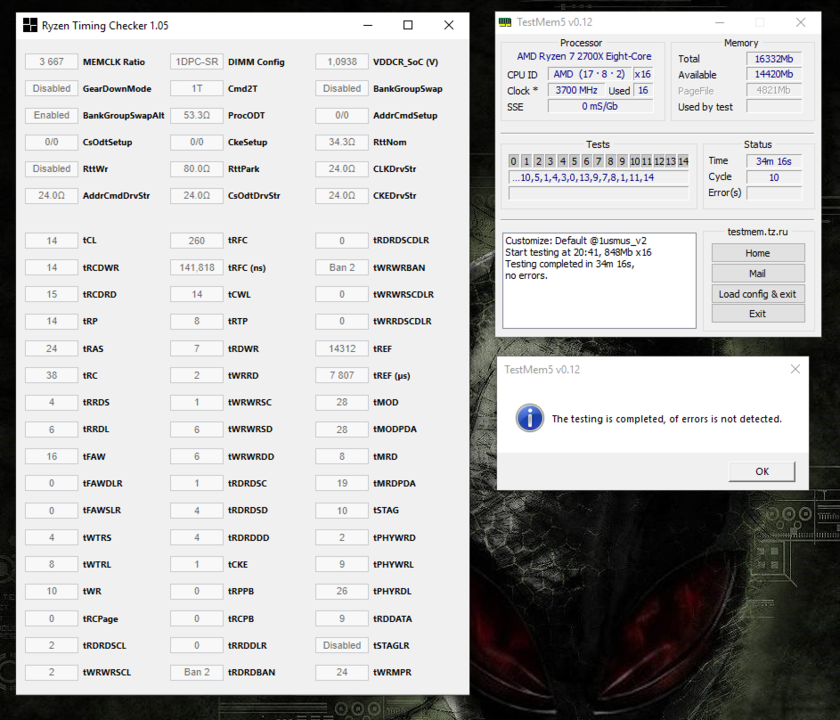Click the tPHYRDL value 26

[342, 591]
